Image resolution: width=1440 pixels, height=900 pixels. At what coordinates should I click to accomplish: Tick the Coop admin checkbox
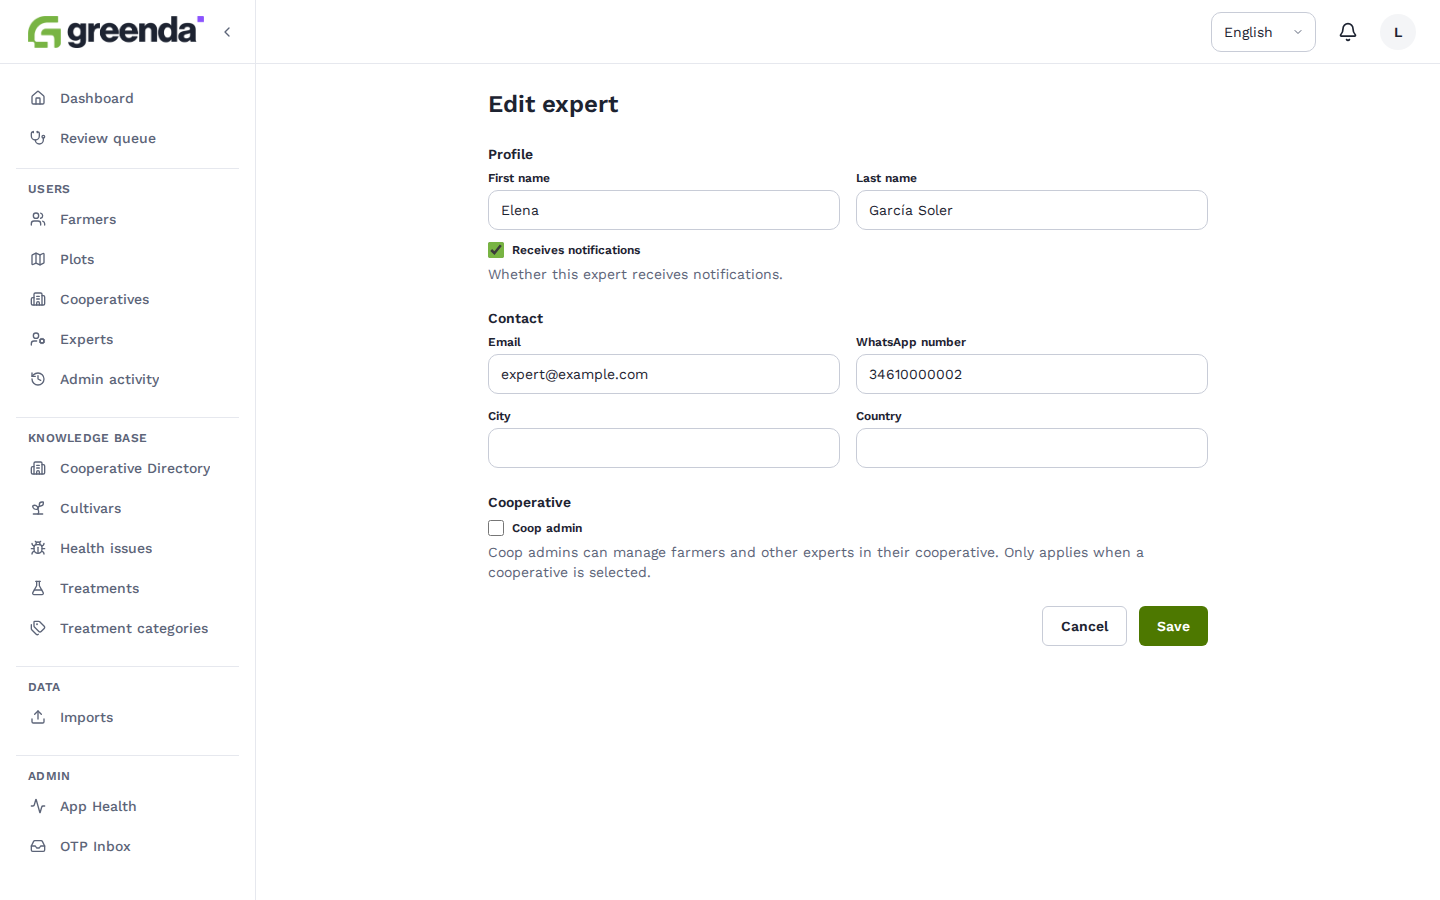click(496, 528)
